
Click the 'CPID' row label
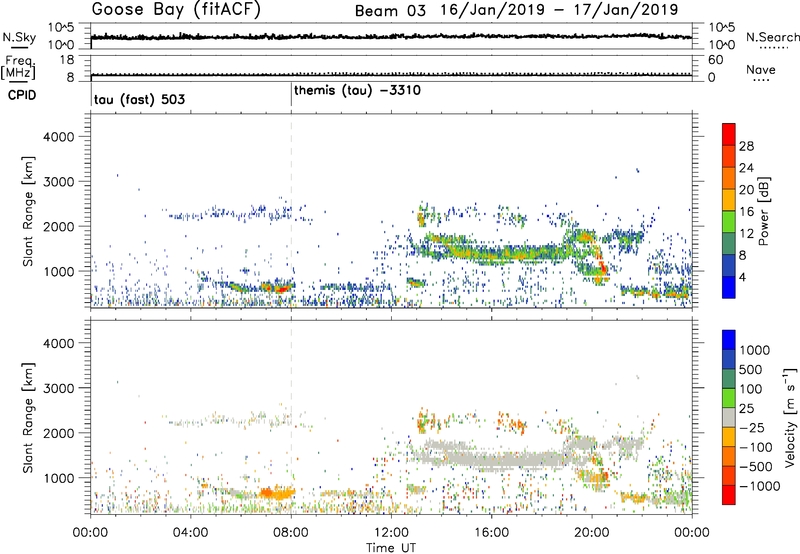pyautogui.click(x=22, y=95)
